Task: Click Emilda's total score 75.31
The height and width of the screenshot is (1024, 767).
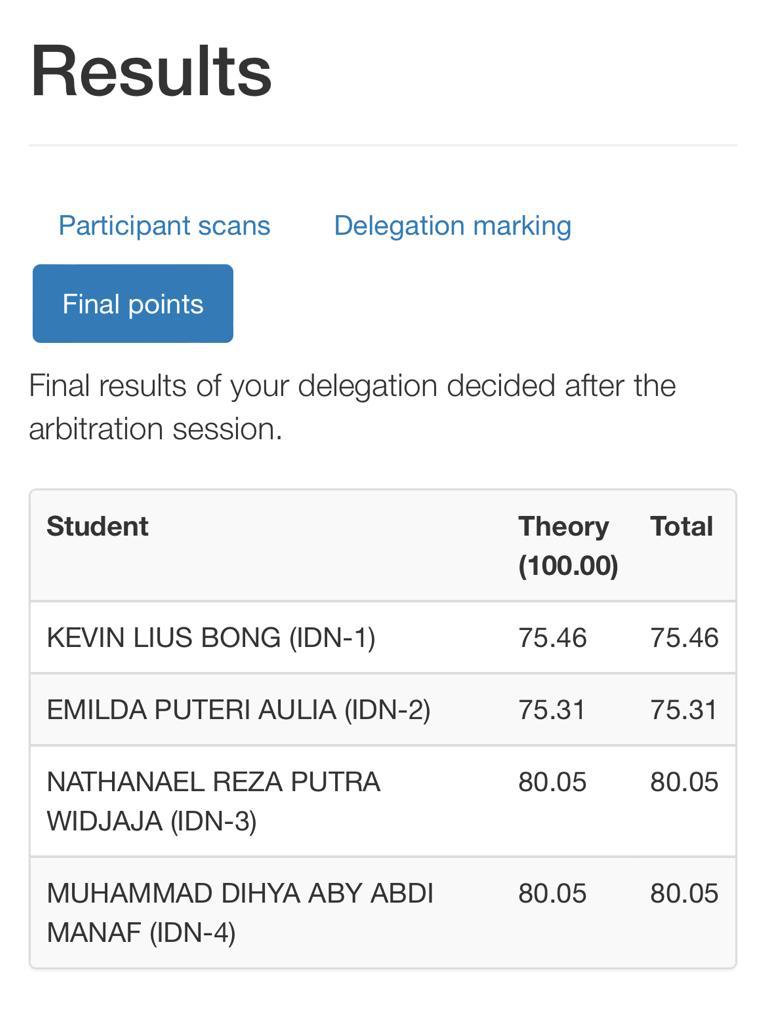Action: click(683, 710)
